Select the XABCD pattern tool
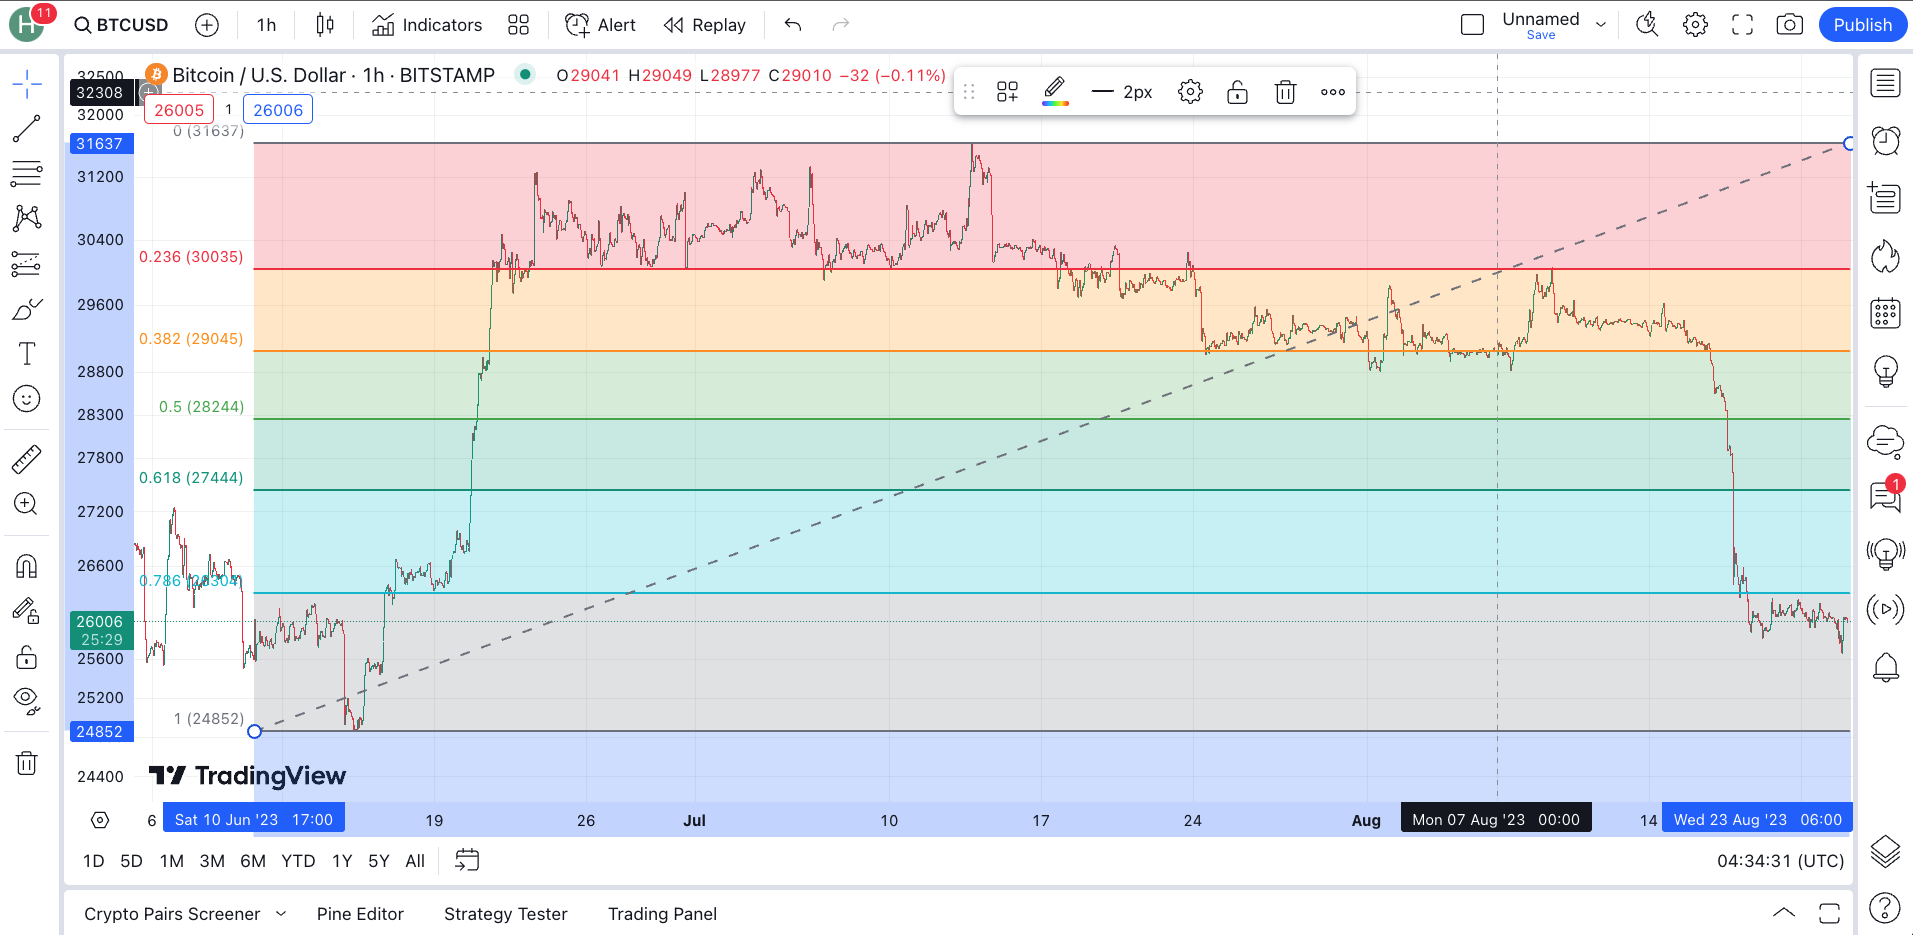 (x=27, y=218)
